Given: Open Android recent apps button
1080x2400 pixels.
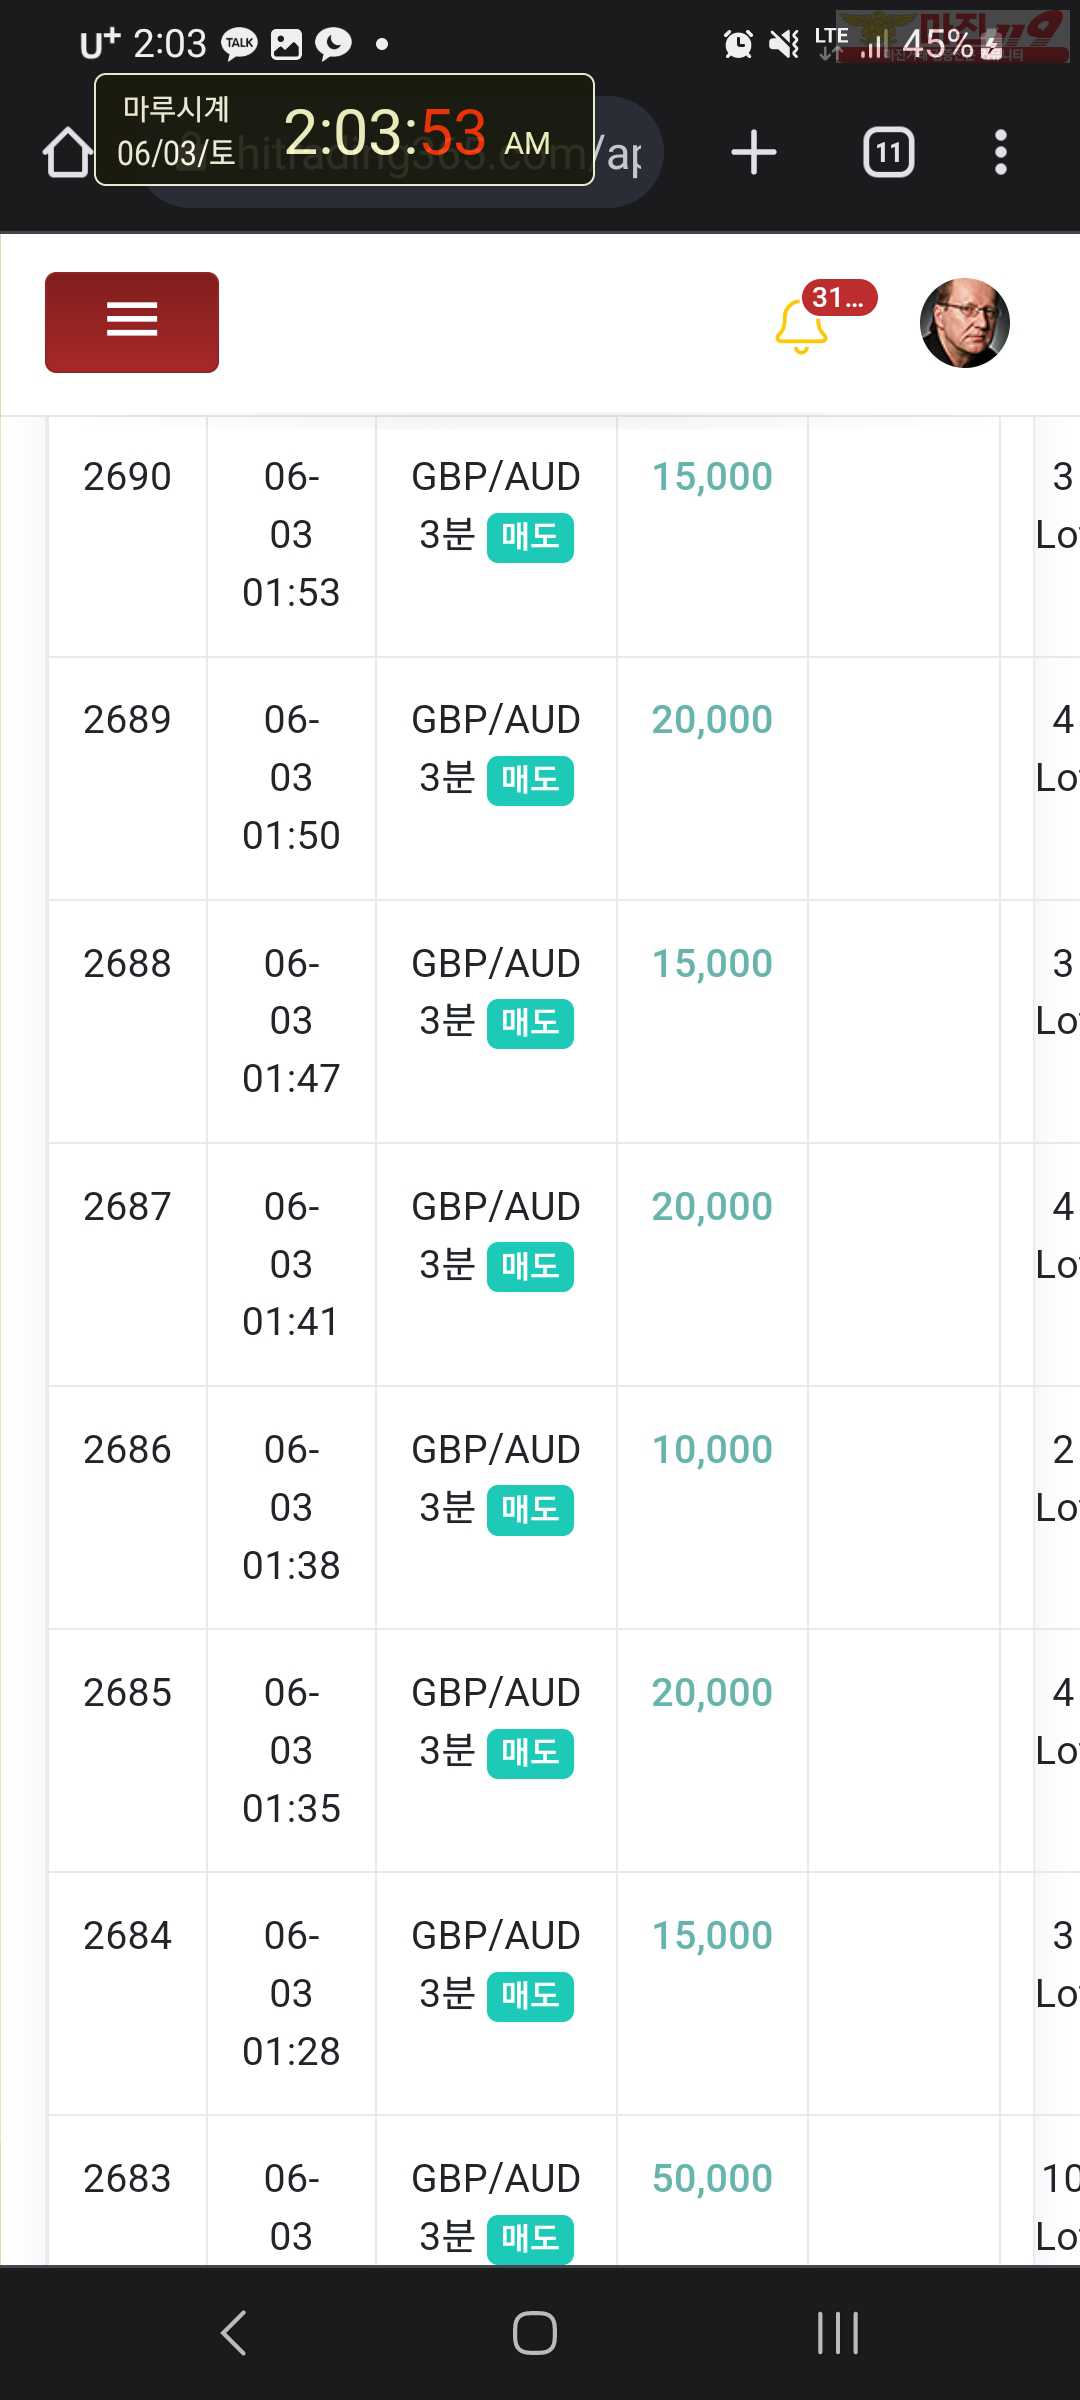Looking at the screenshot, I should [x=838, y=2333].
